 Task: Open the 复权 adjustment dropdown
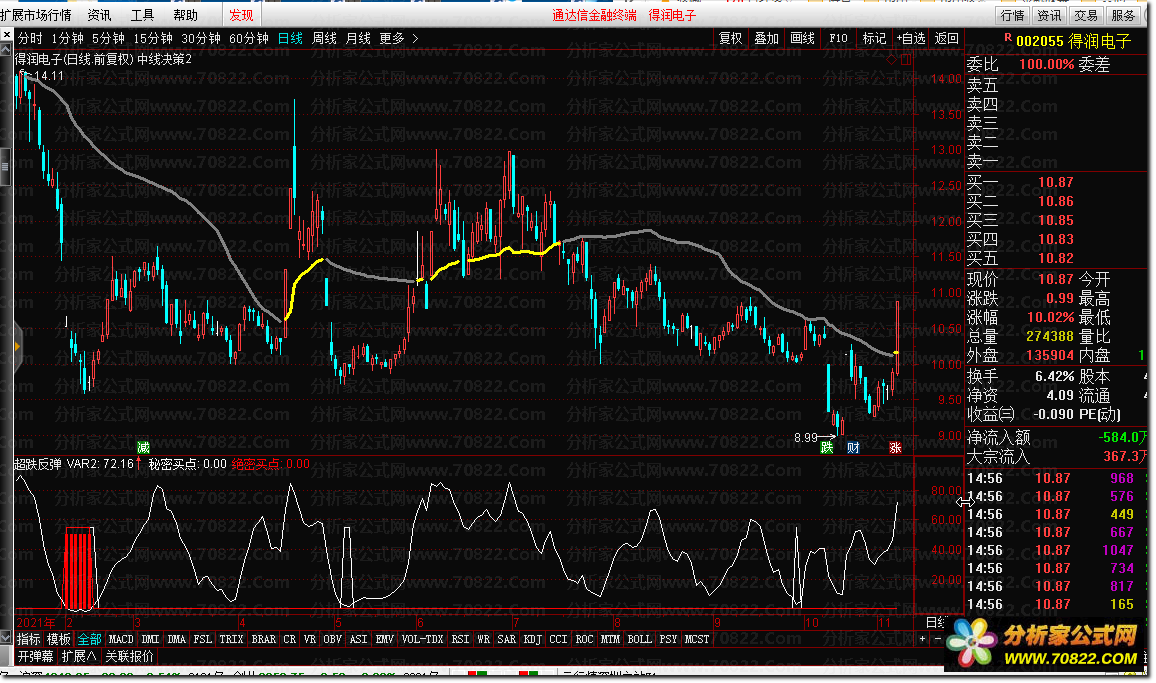pyautogui.click(x=730, y=38)
